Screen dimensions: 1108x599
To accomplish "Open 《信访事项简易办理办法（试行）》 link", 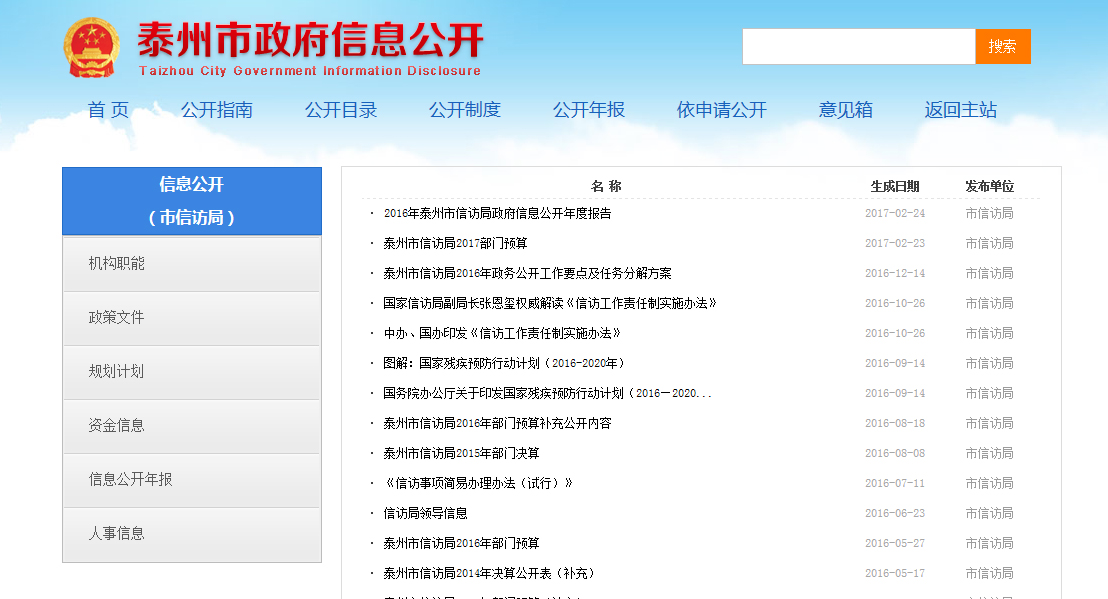I will [x=478, y=483].
